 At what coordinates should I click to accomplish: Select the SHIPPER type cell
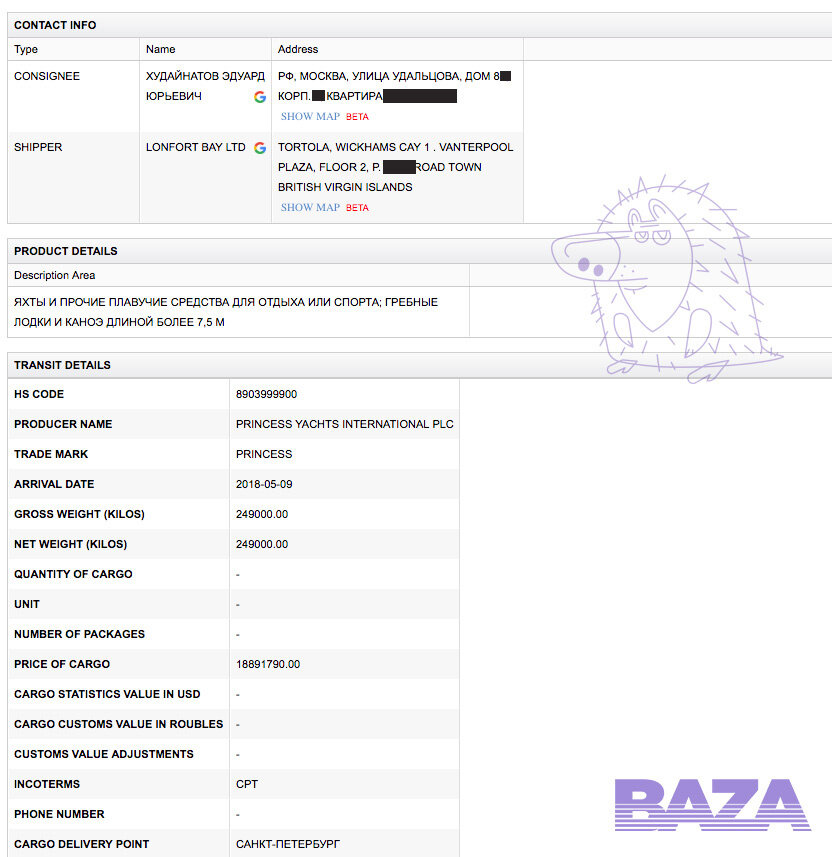pos(38,147)
